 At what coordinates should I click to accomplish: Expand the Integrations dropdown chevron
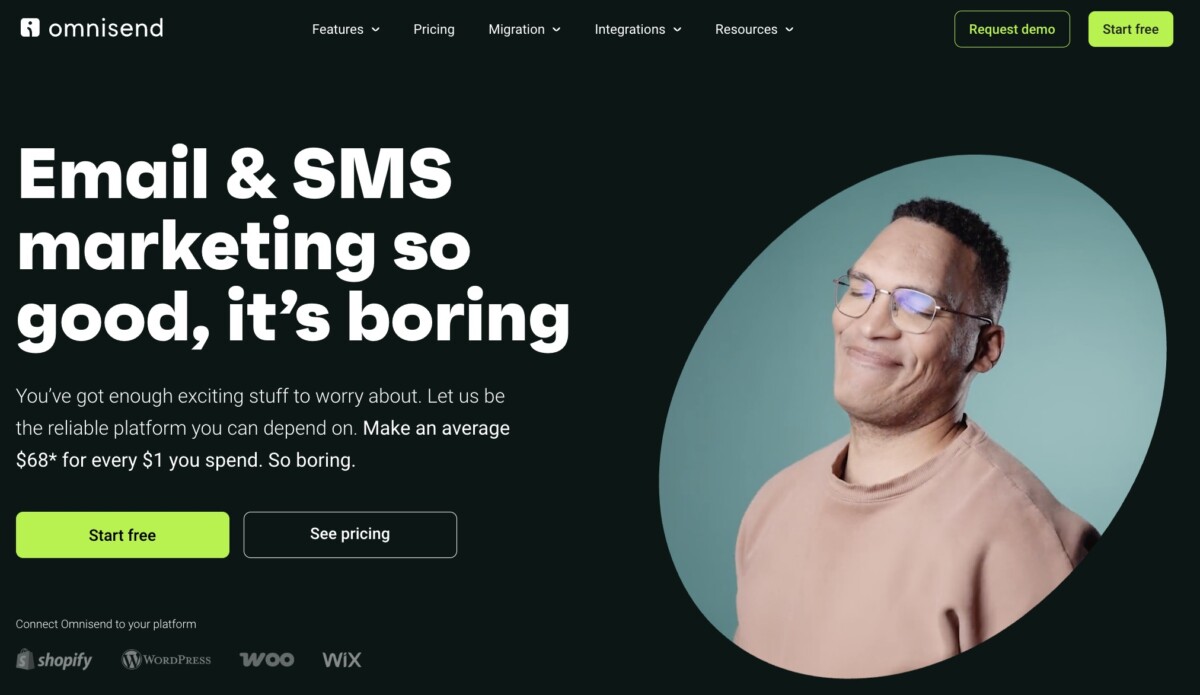(x=677, y=30)
